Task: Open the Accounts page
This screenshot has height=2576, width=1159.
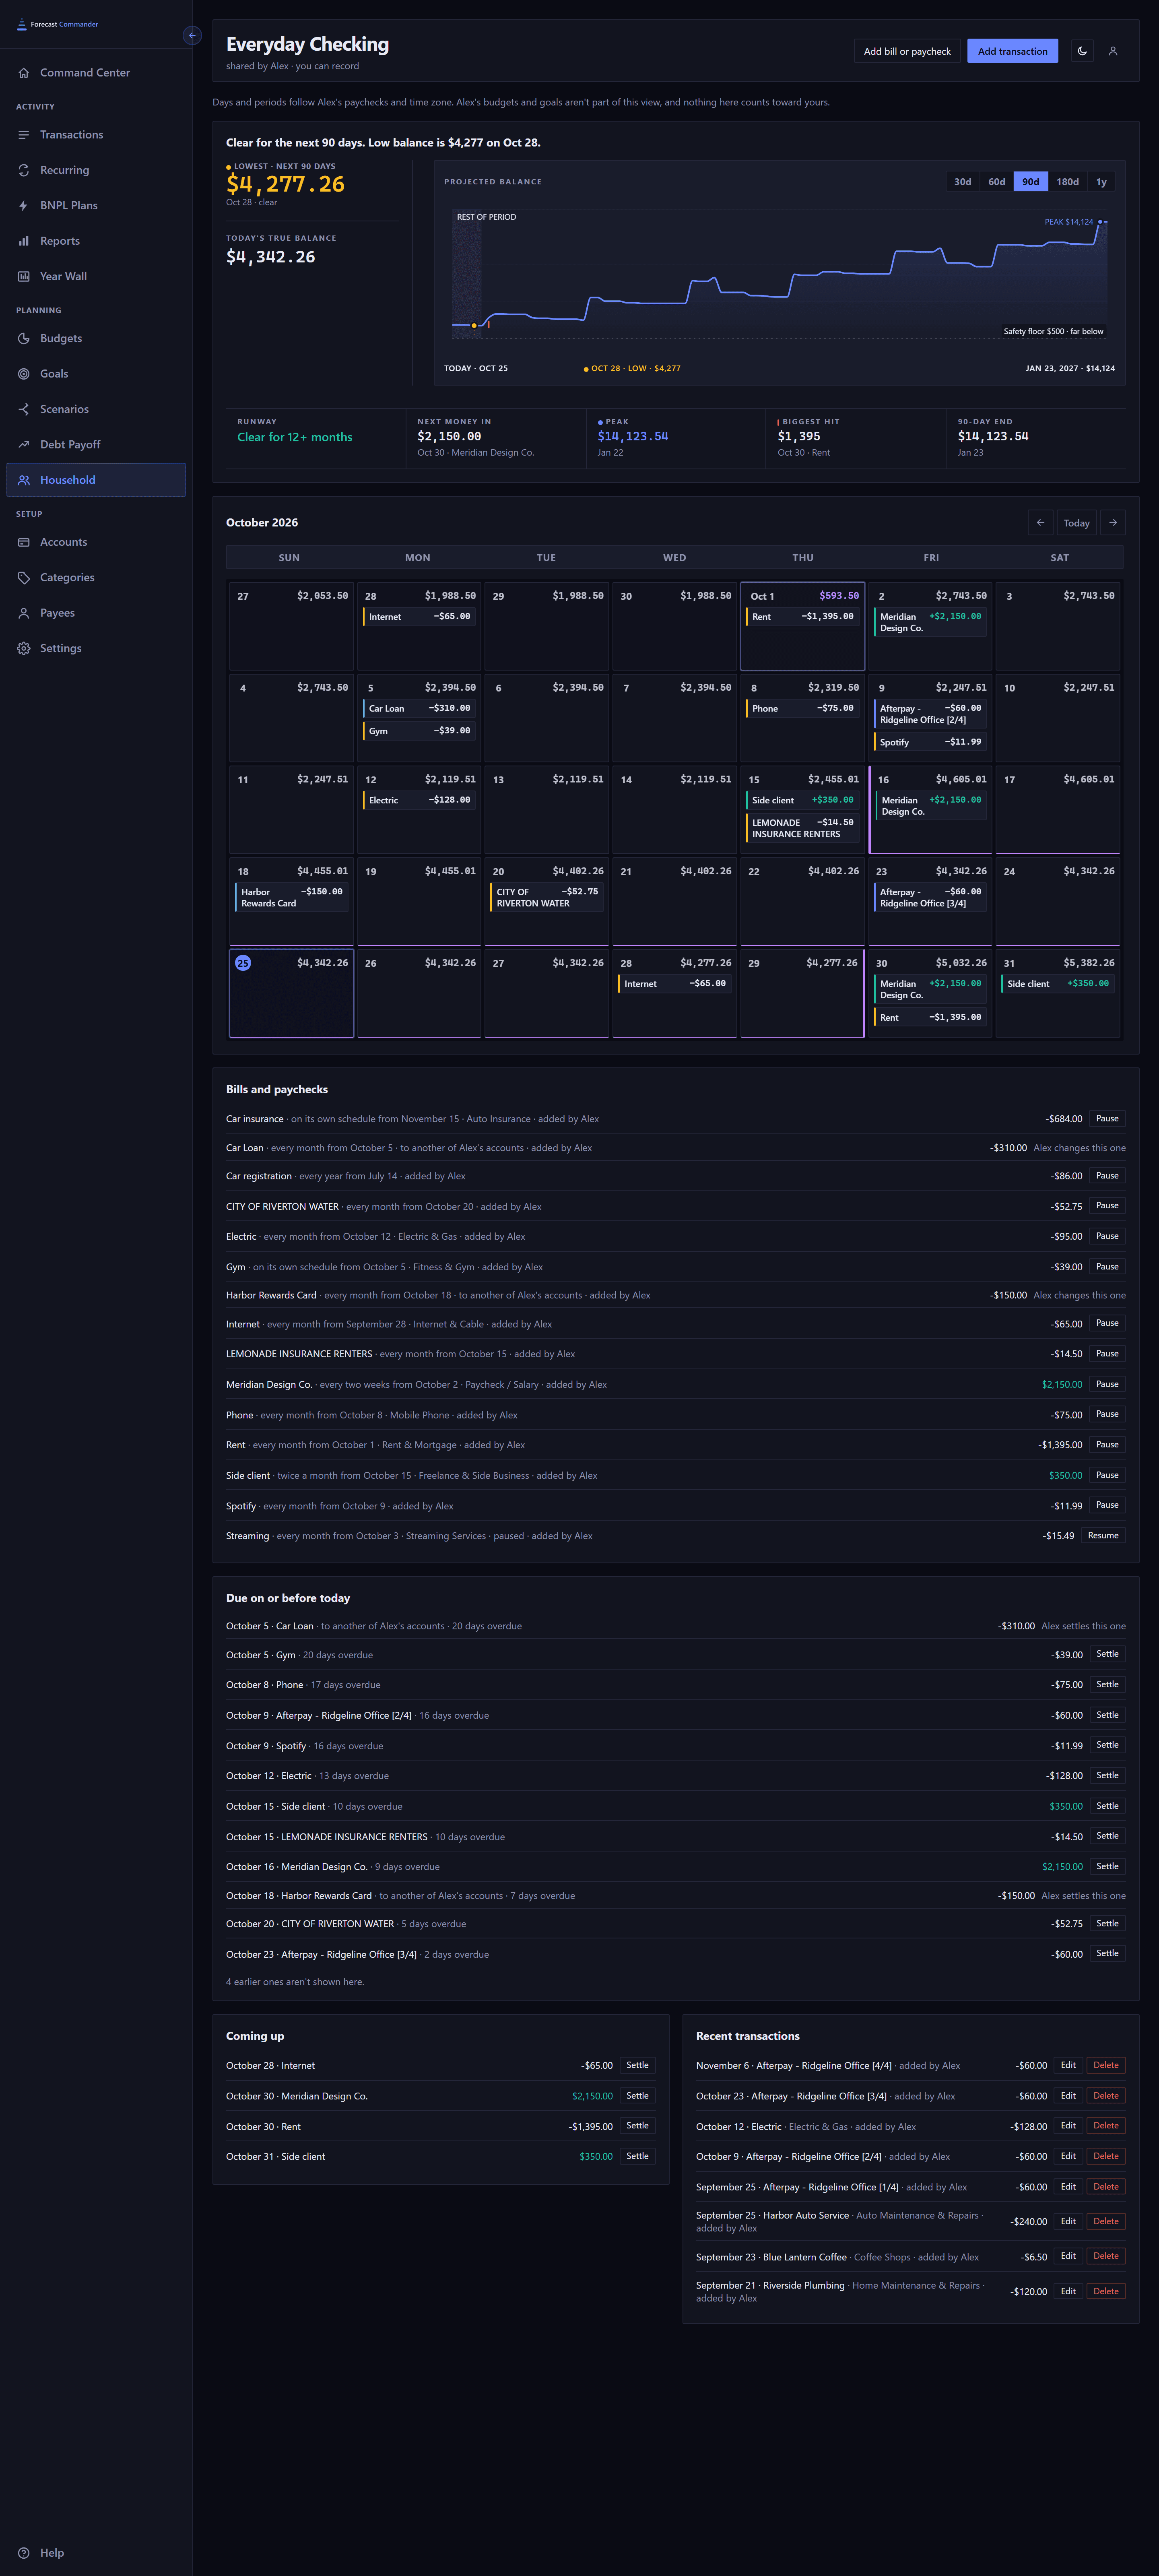Action: [96, 542]
